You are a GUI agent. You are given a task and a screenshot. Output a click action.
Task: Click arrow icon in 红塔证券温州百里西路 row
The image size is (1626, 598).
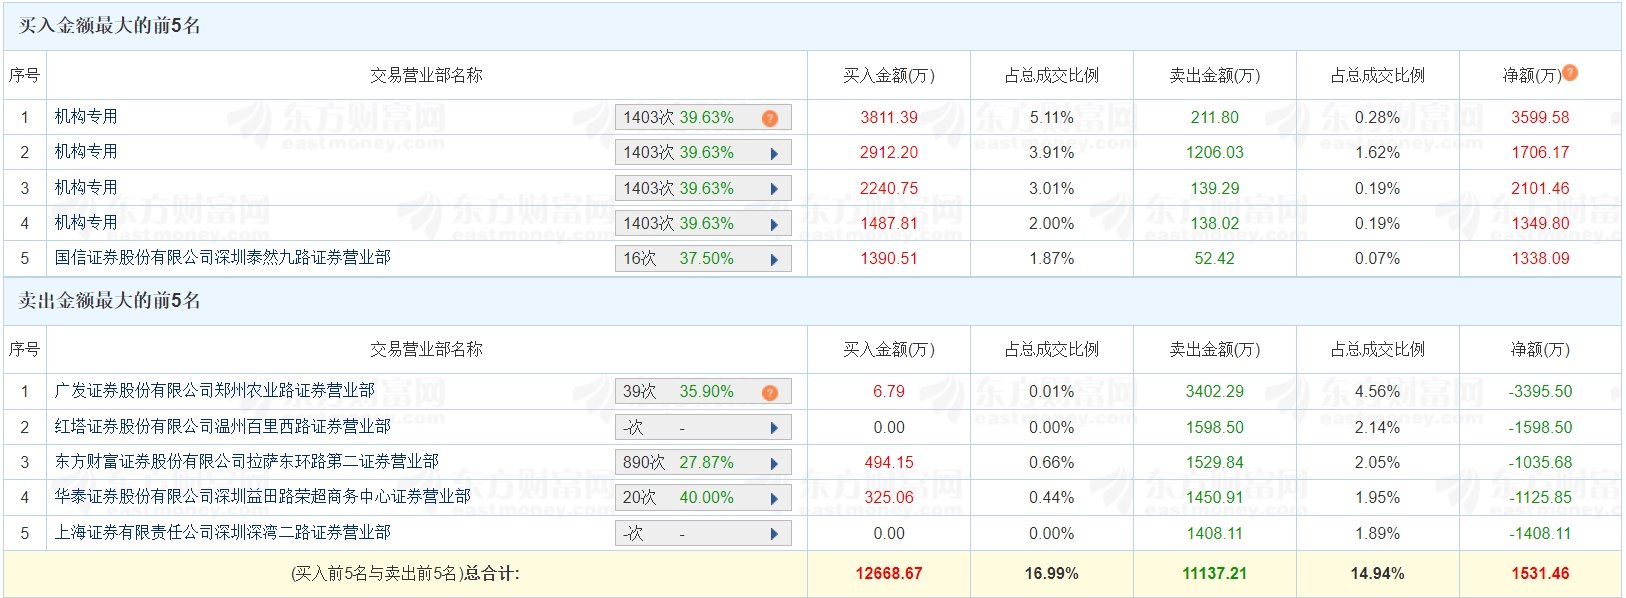[x=774, y=428]
